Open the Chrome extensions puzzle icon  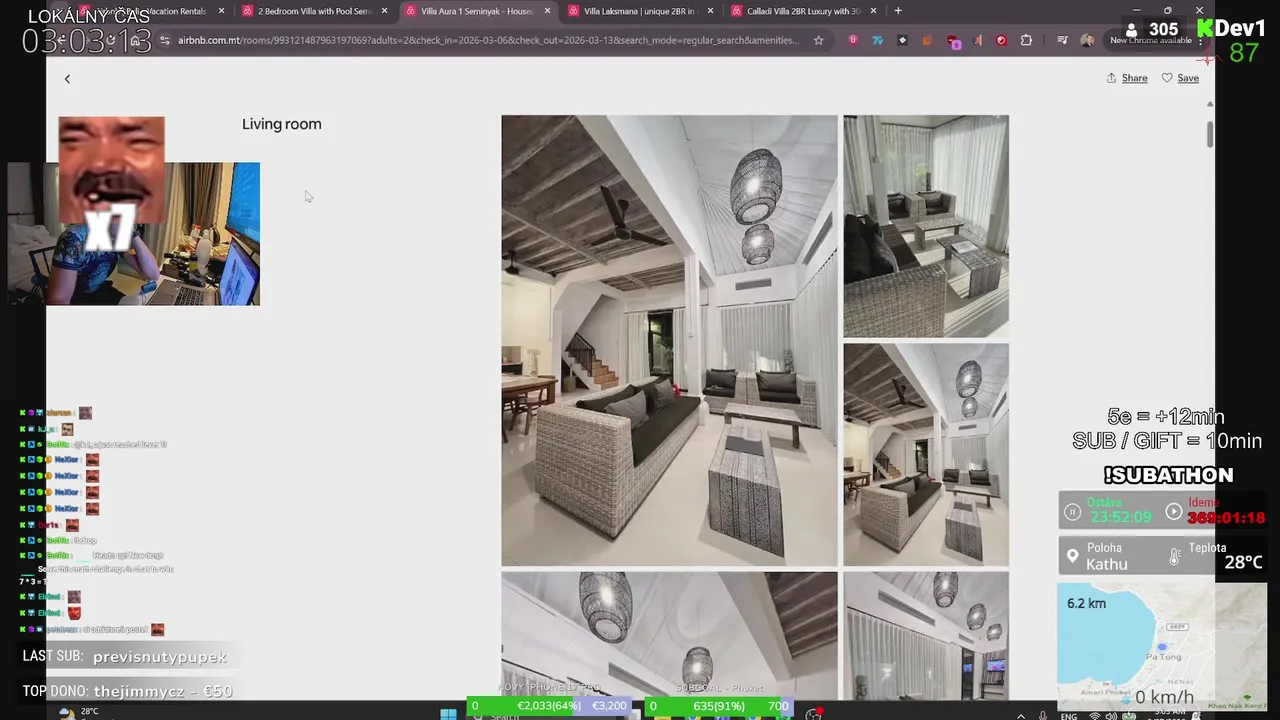[1026, 40]
